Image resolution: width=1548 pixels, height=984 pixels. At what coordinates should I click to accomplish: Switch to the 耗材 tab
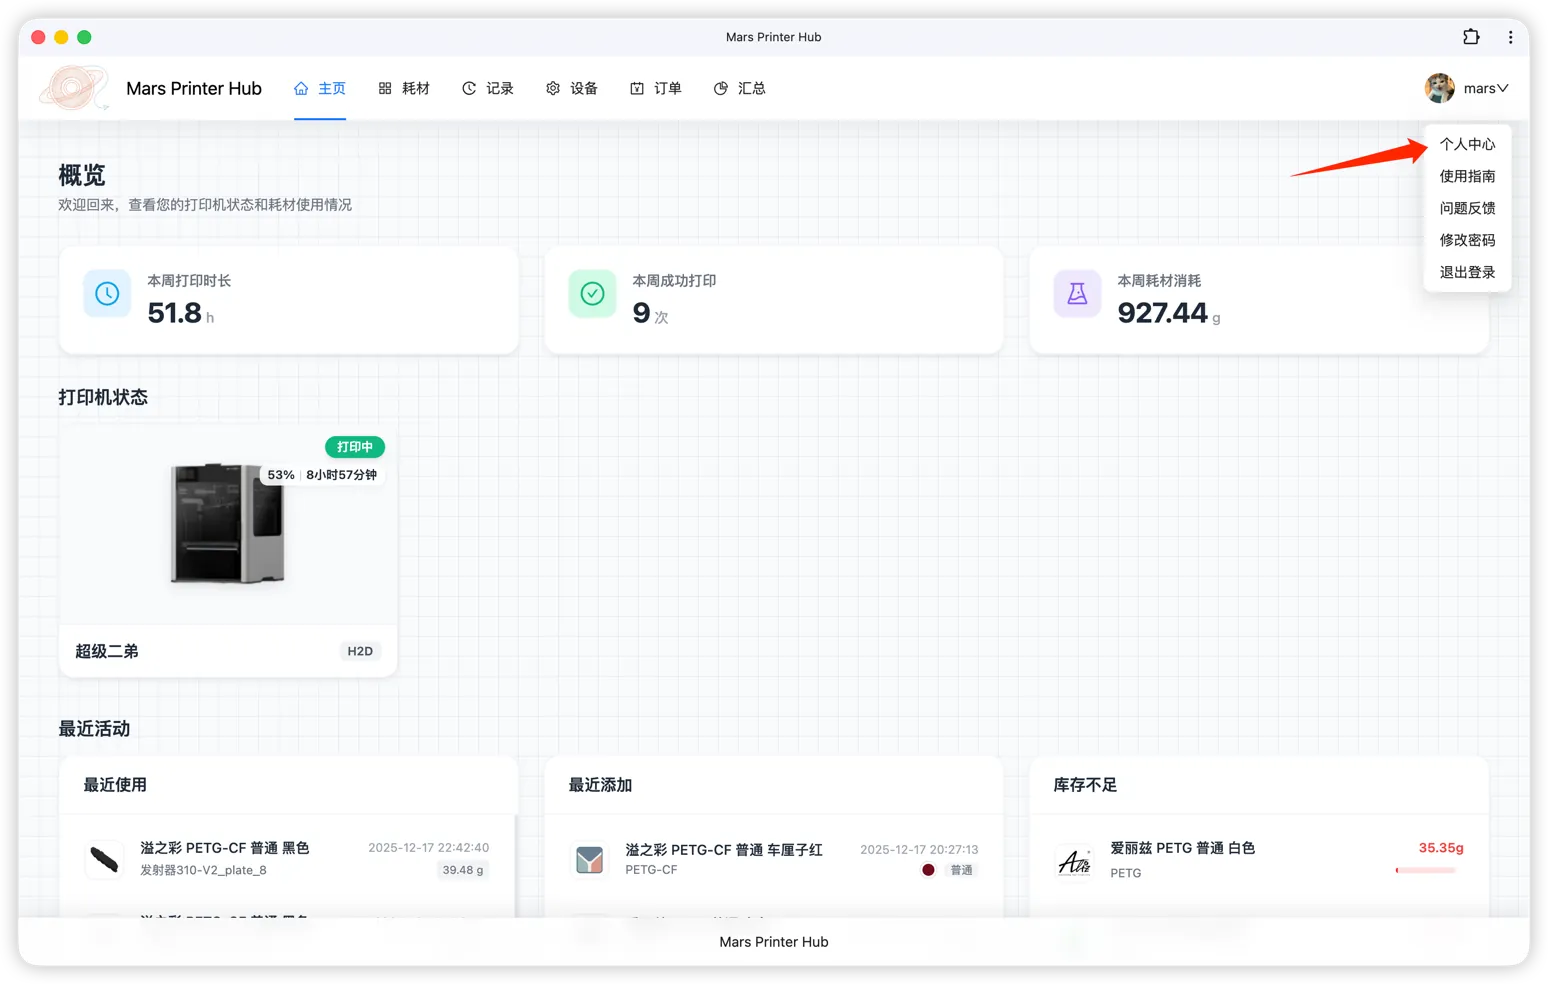tap(404, 88)
